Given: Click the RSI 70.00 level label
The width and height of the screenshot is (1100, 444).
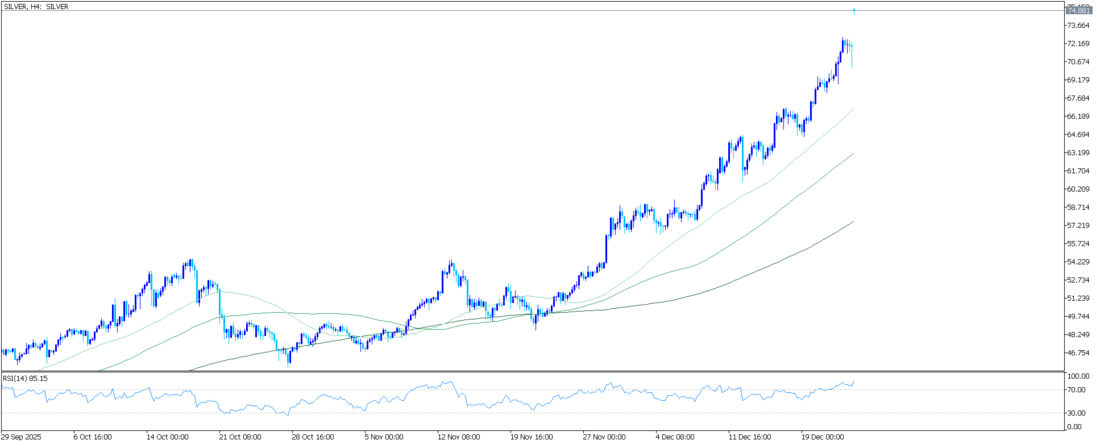Looking at the screenshot, I should click(1078, 390).
